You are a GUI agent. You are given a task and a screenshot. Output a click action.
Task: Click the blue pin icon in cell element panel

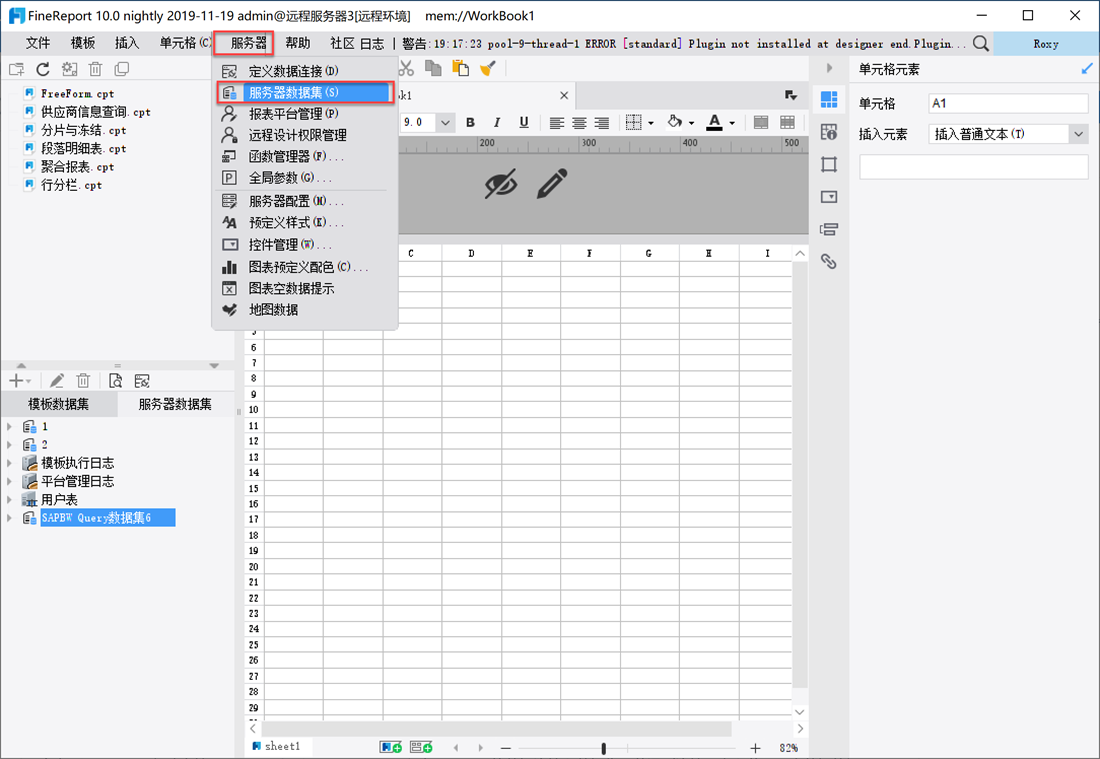tap(1087, 69)
